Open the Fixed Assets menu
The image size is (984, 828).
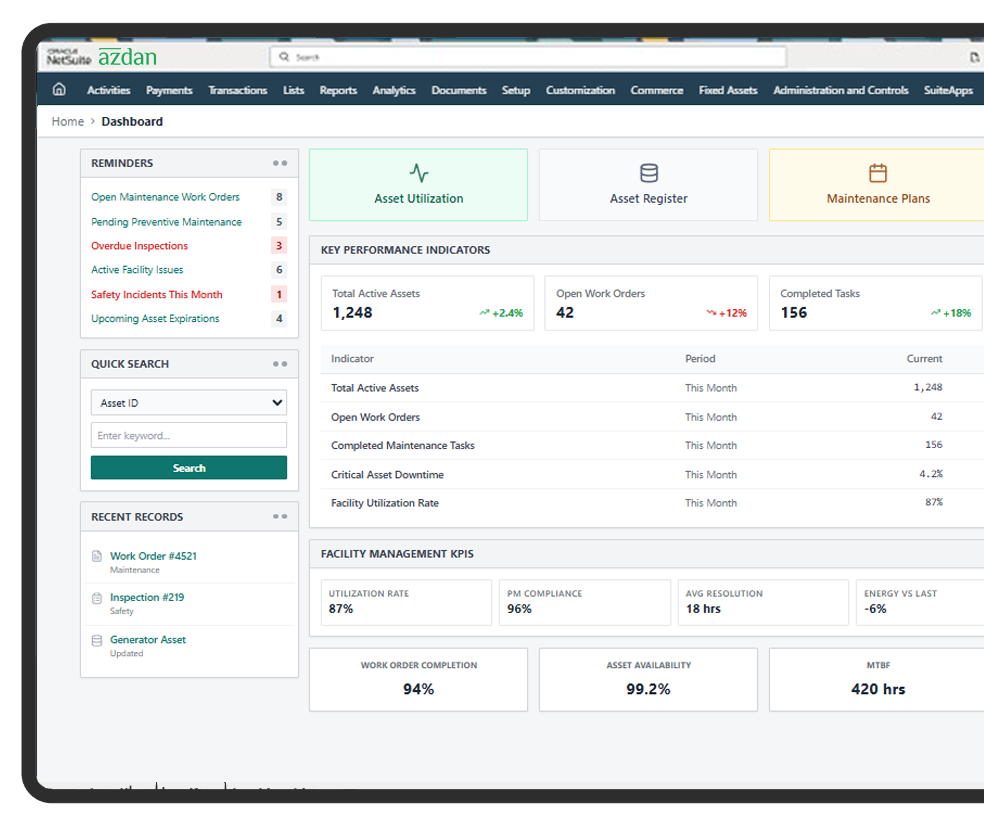[727, 90]
